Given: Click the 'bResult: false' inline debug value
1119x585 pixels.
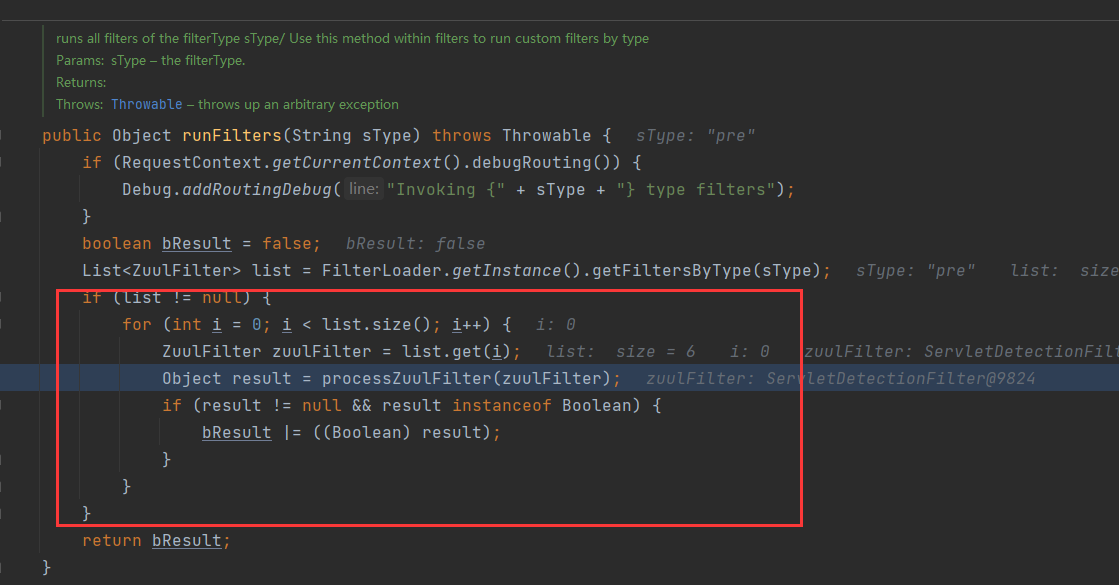Looking at the screenshot, I should pyautogui.click(x=415, y=244).
